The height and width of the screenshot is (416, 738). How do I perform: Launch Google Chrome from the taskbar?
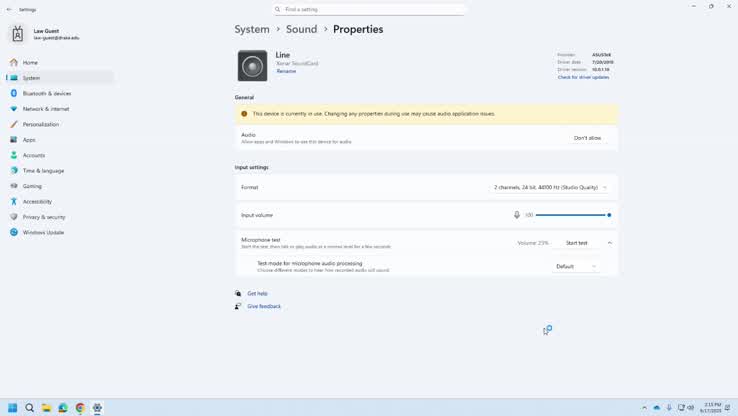pyautogui.click(x=80, y=408)
